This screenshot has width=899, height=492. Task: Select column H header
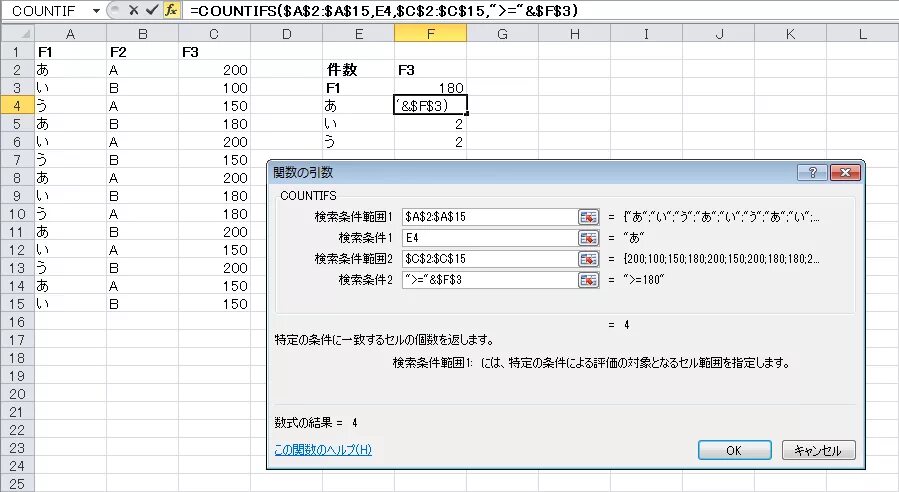click(574, 34)
